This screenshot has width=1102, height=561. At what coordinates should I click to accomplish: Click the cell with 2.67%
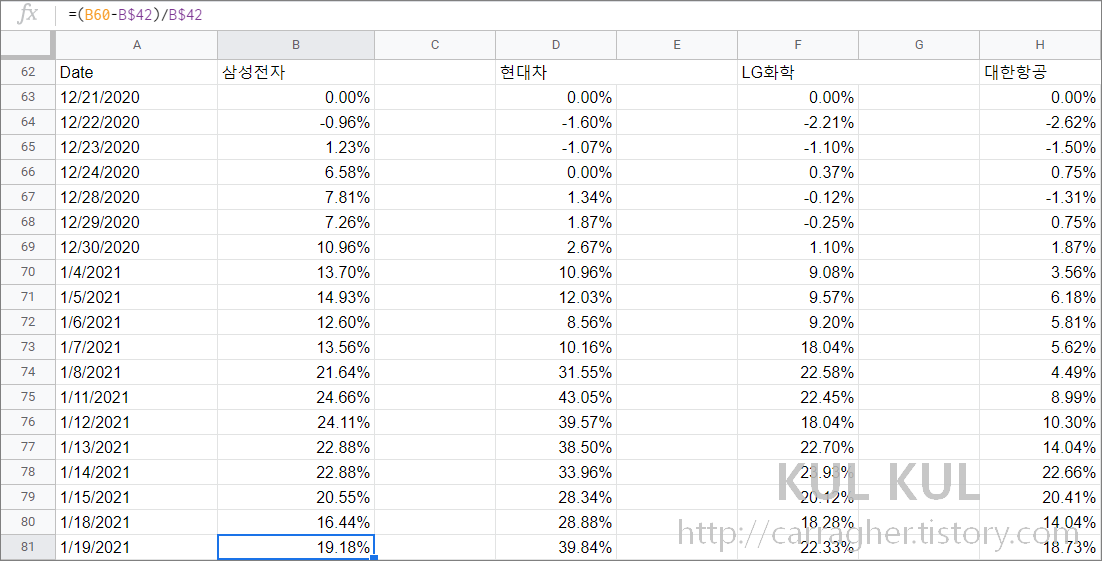coord(556,247)
